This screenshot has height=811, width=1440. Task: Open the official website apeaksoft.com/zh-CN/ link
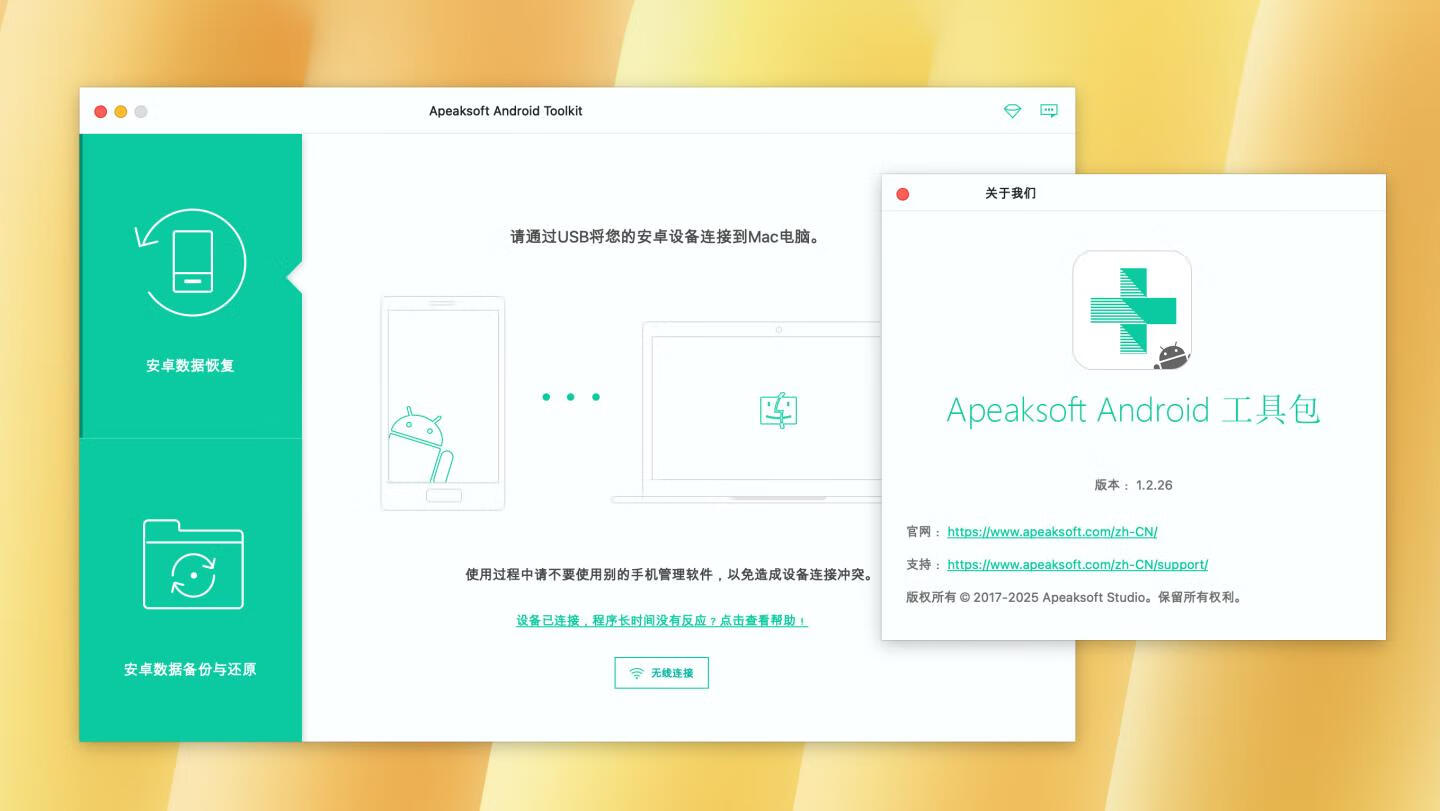[x=1052, y=532]
